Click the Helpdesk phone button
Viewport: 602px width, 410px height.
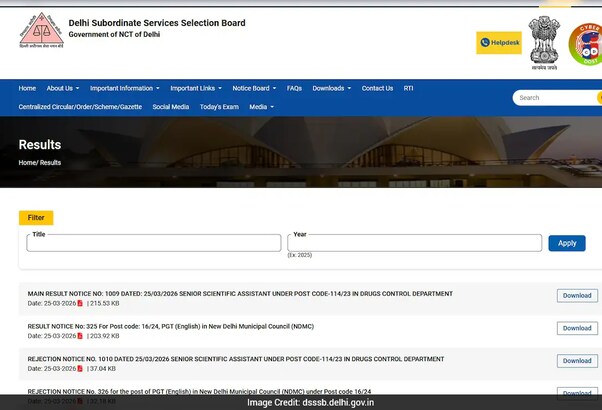pyautogui.click(x=499, y=43)
